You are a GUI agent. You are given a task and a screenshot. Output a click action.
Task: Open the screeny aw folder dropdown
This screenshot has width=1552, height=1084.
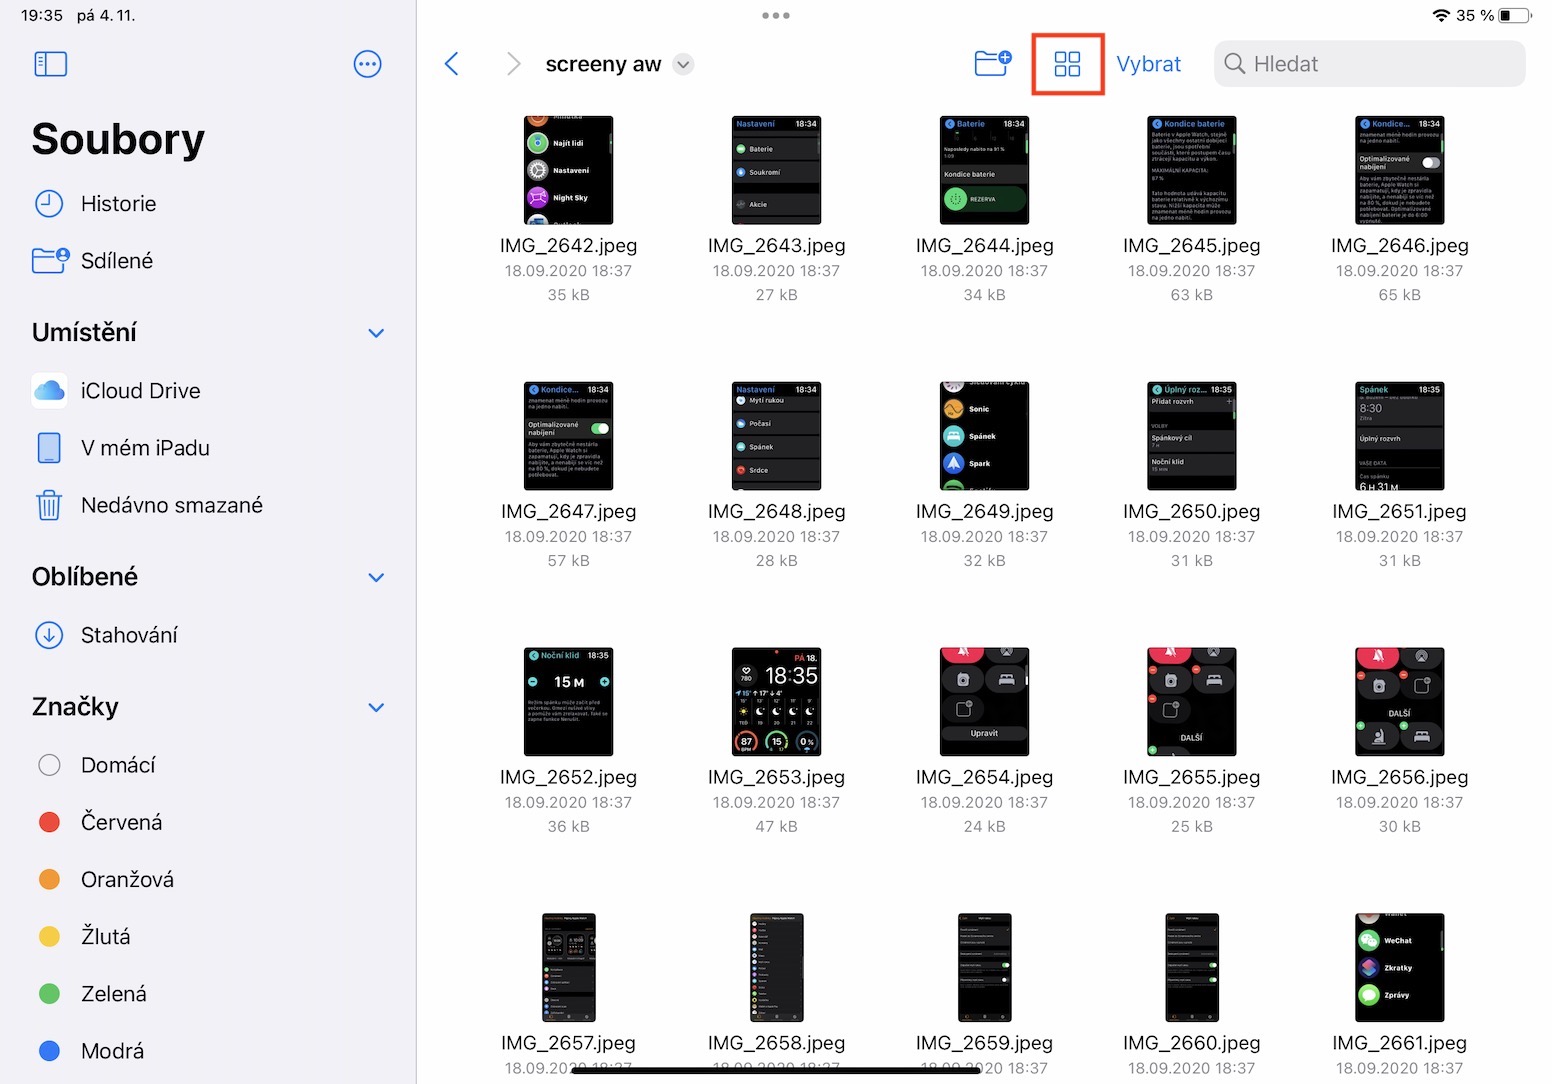point(683,64)
